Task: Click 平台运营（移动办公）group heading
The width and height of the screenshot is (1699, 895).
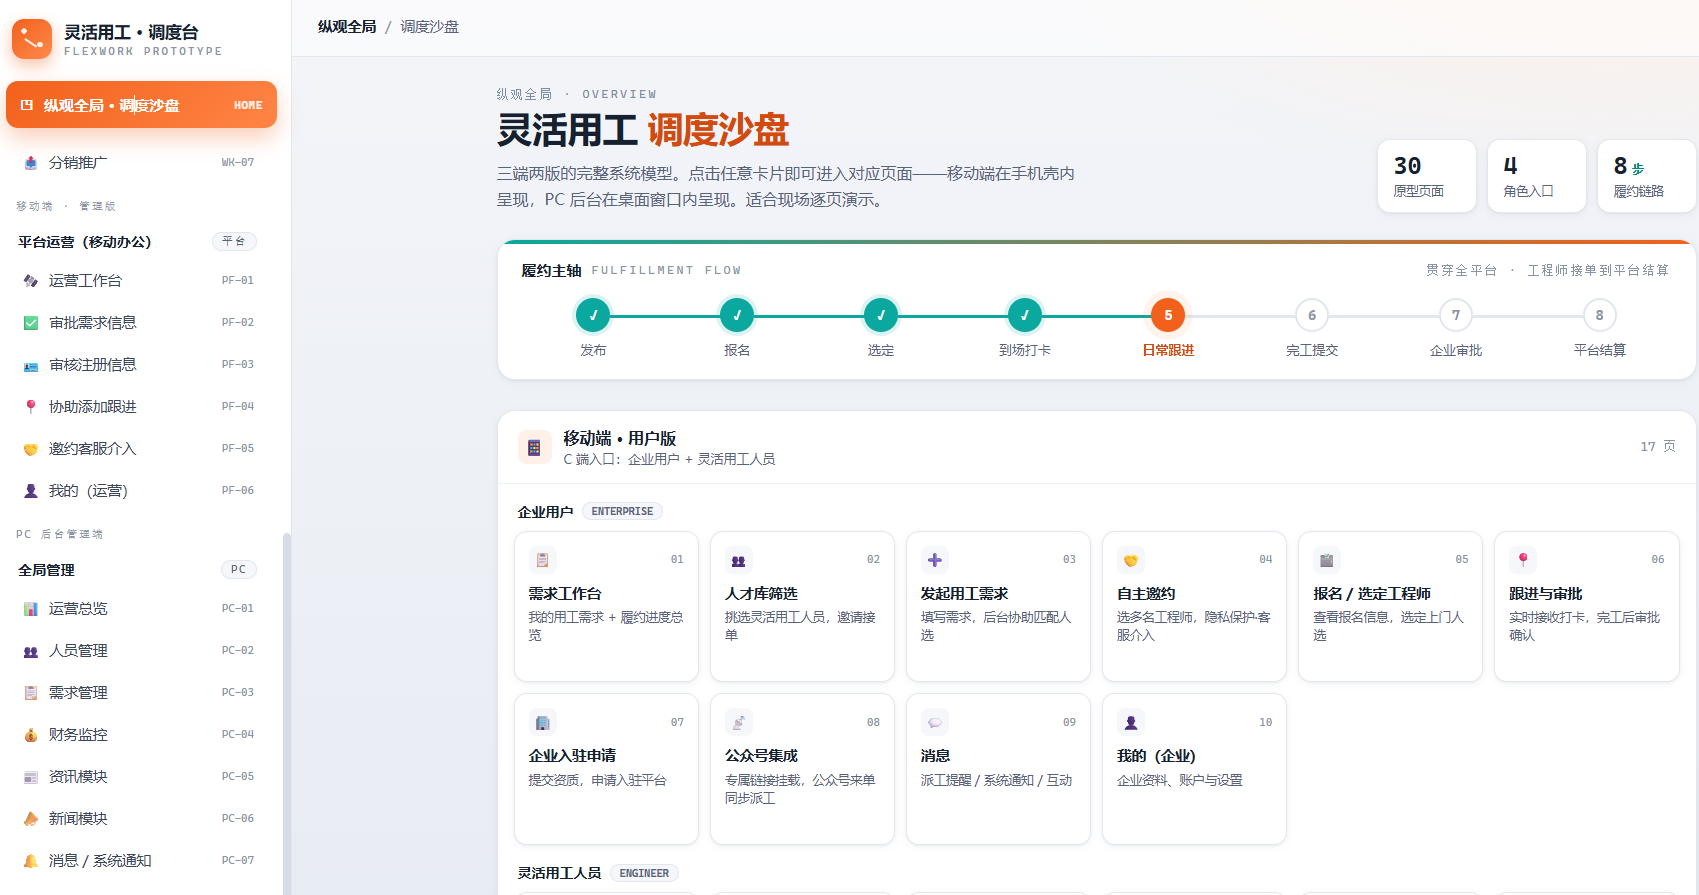Action: [x=85, y=241]
